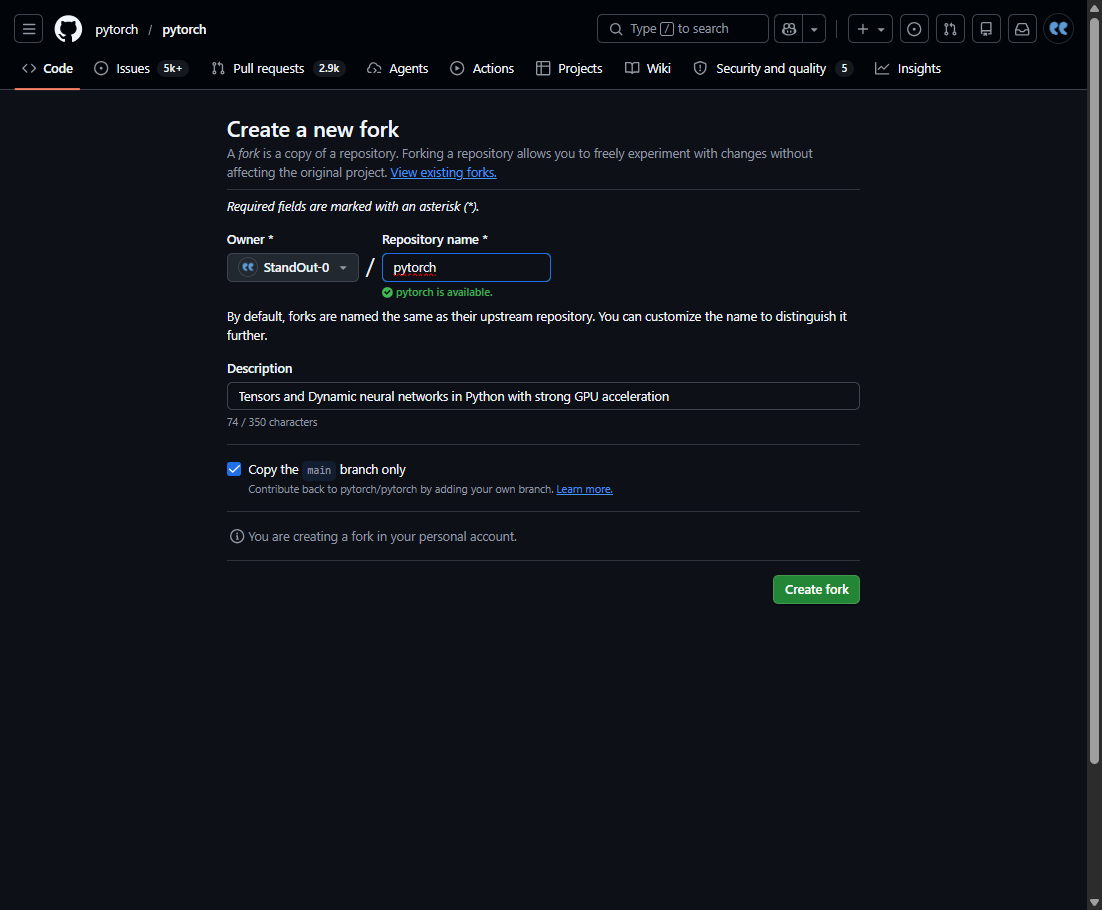Open the Copilot chat icon
Screen dimensions: 1102x910
pyautogui.click(x=789, y=29)
